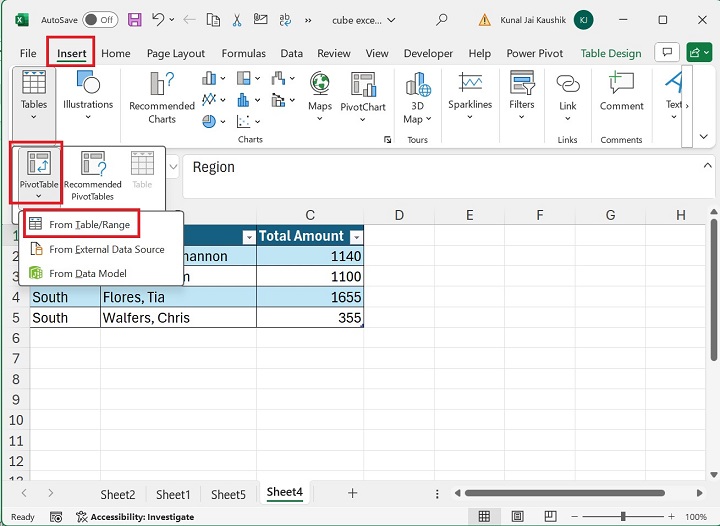Switch to the Sheet1 tab
Screen dimensions: 720x526
tap(173, 494)
